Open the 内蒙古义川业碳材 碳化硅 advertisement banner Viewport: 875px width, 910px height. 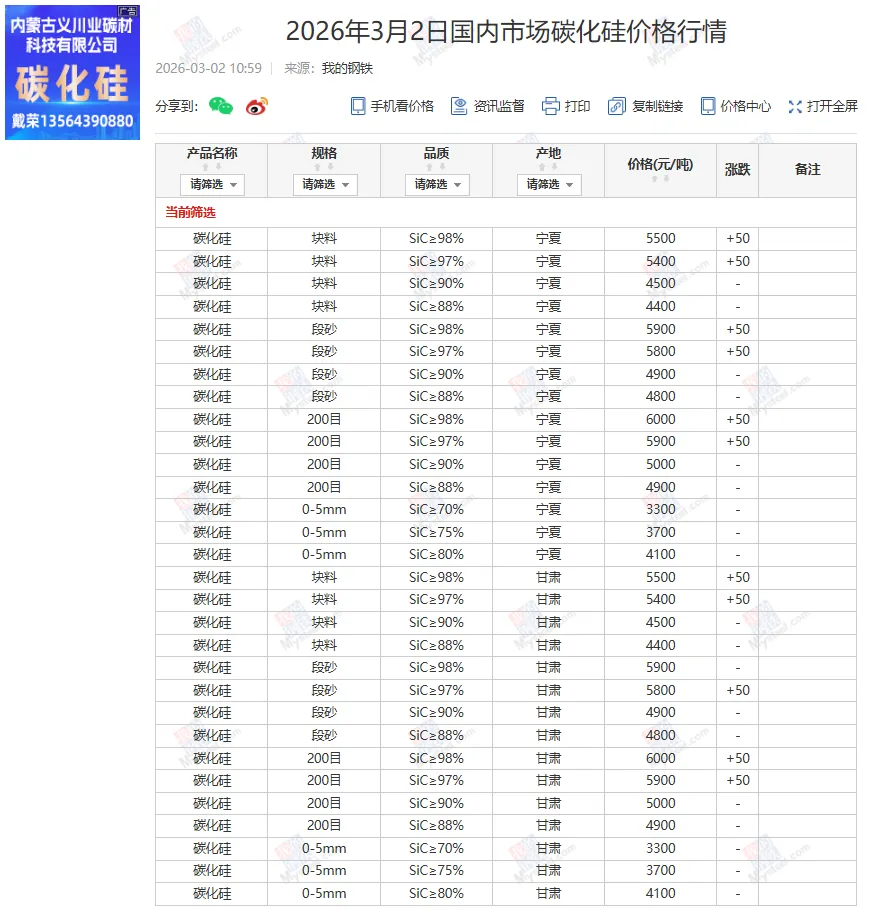(73, 73)
